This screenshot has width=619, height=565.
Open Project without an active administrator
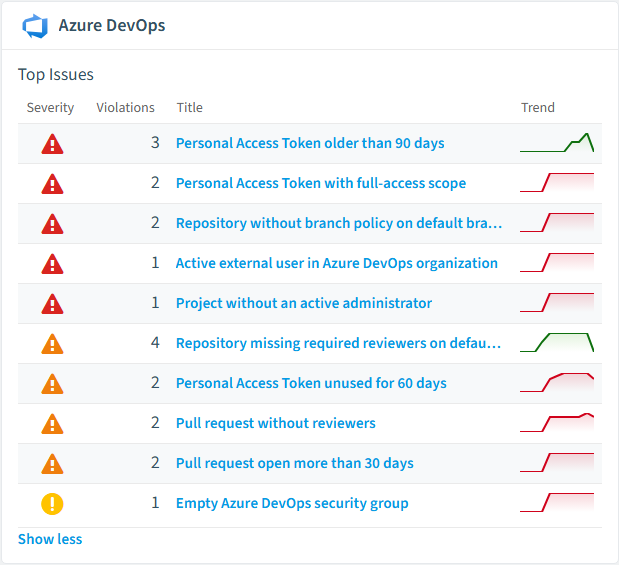[304, 303]
